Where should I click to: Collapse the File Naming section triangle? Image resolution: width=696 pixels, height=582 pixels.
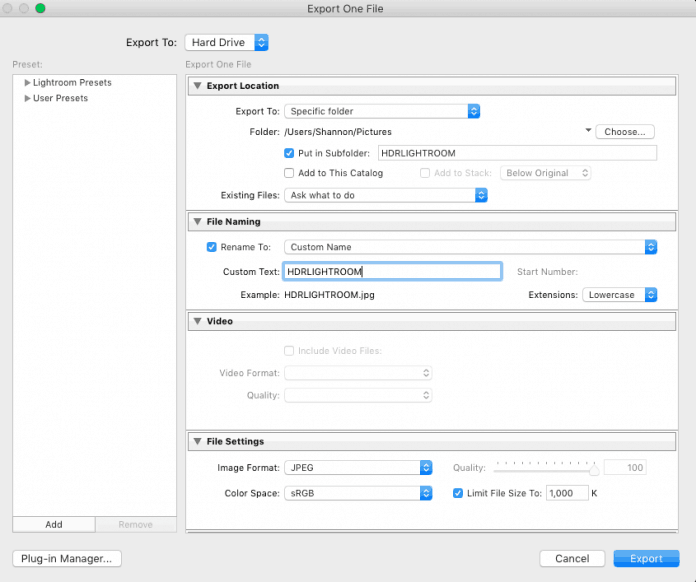[x=197, y=222]
